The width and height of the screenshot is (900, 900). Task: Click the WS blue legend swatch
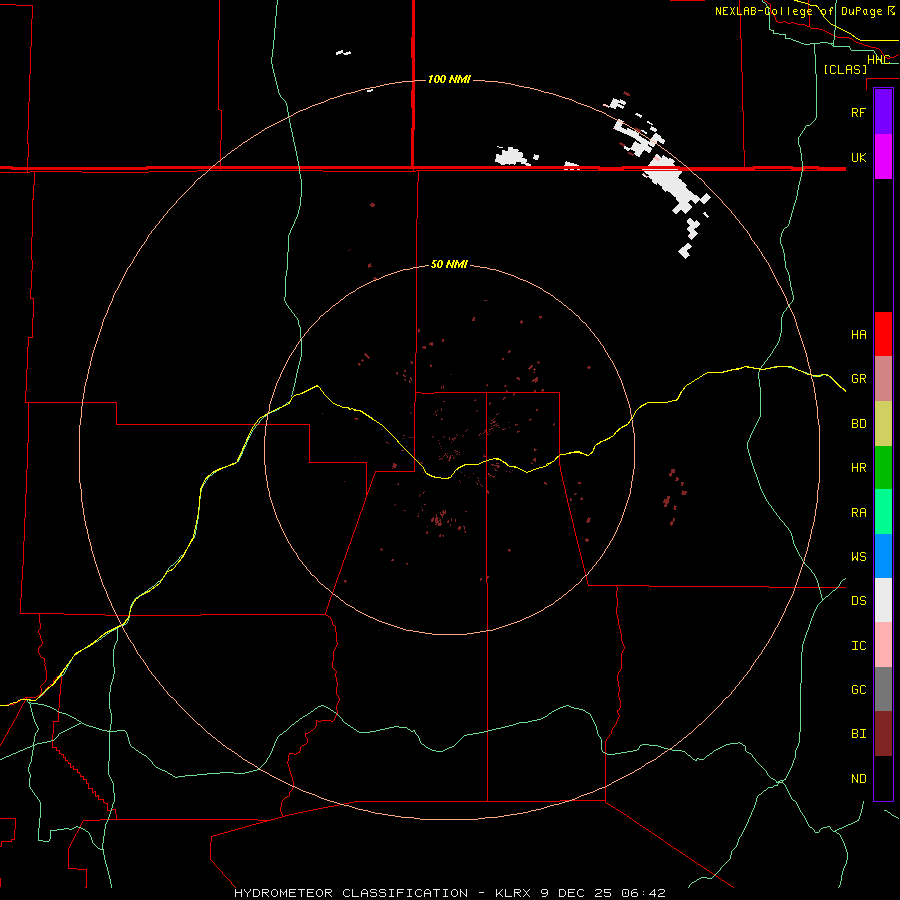(x=883, y=556)
